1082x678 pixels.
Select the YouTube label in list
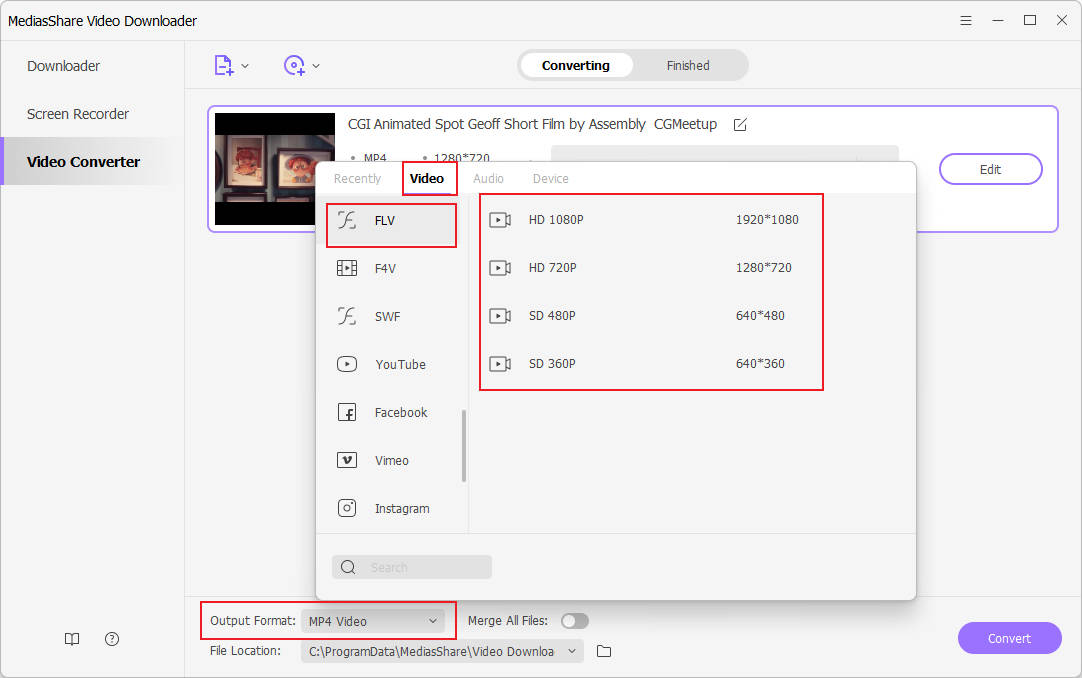[400, 364]
